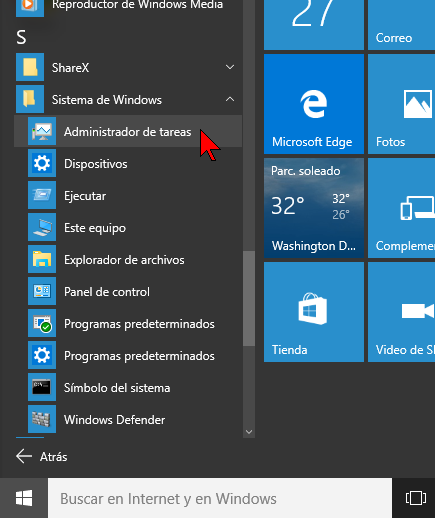Open the weather tile for Washington

(314, 208)
